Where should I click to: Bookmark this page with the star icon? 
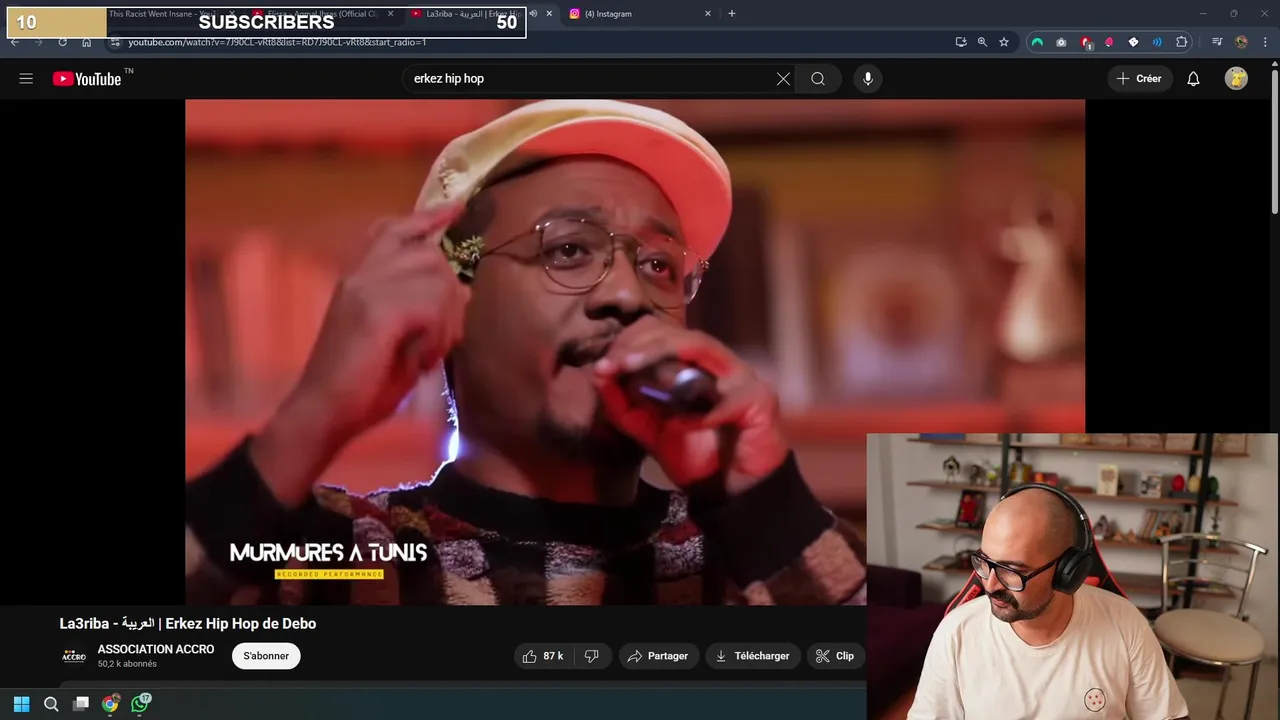point(1004,42)
